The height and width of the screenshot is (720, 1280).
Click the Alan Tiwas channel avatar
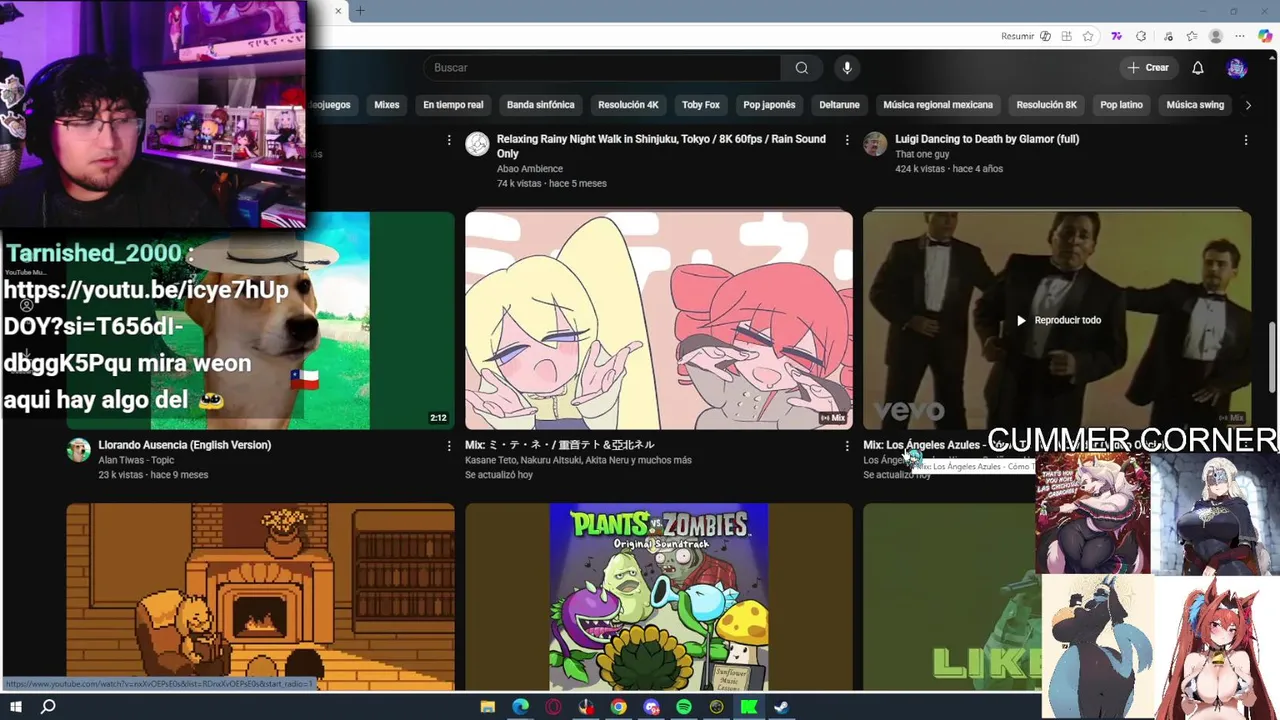pos(79,450)
